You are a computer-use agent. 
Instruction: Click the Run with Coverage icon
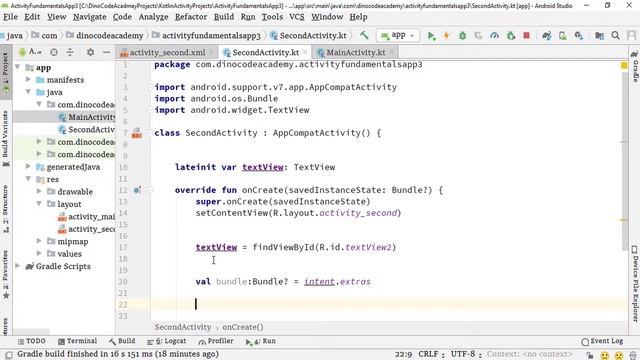click(x=478, y=36)
